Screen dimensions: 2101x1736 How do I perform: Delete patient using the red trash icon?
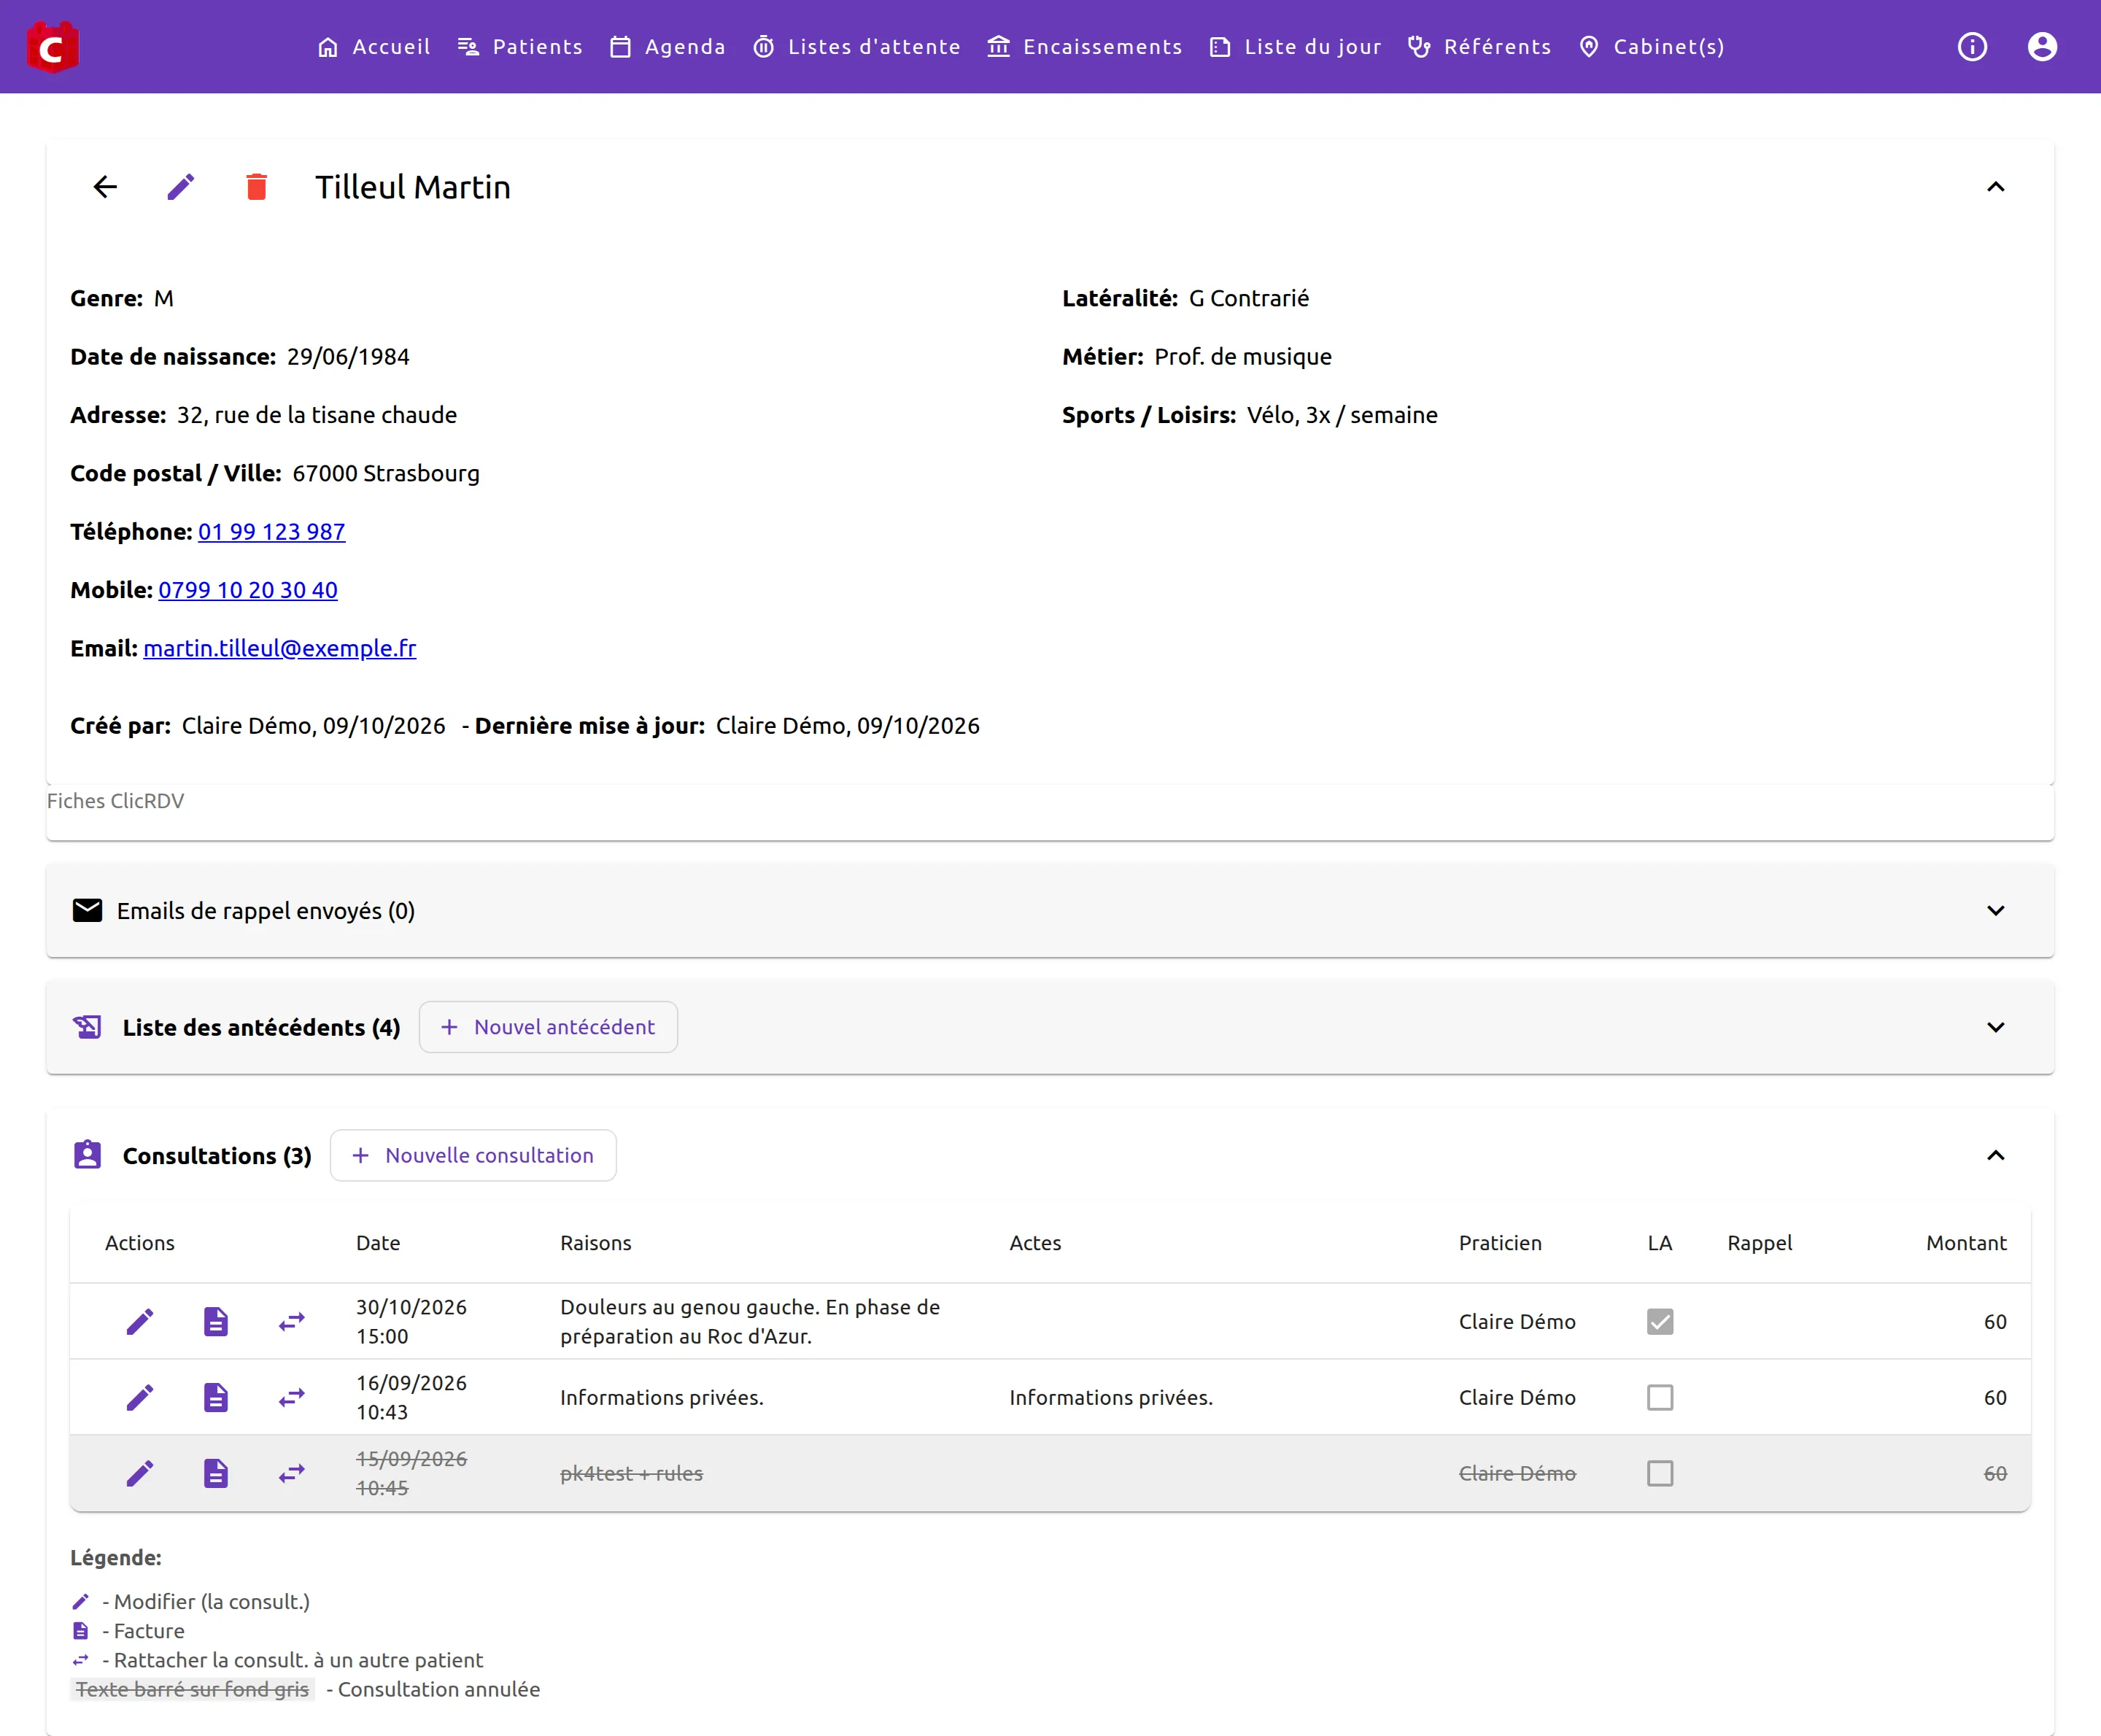[x=257, y=187]
